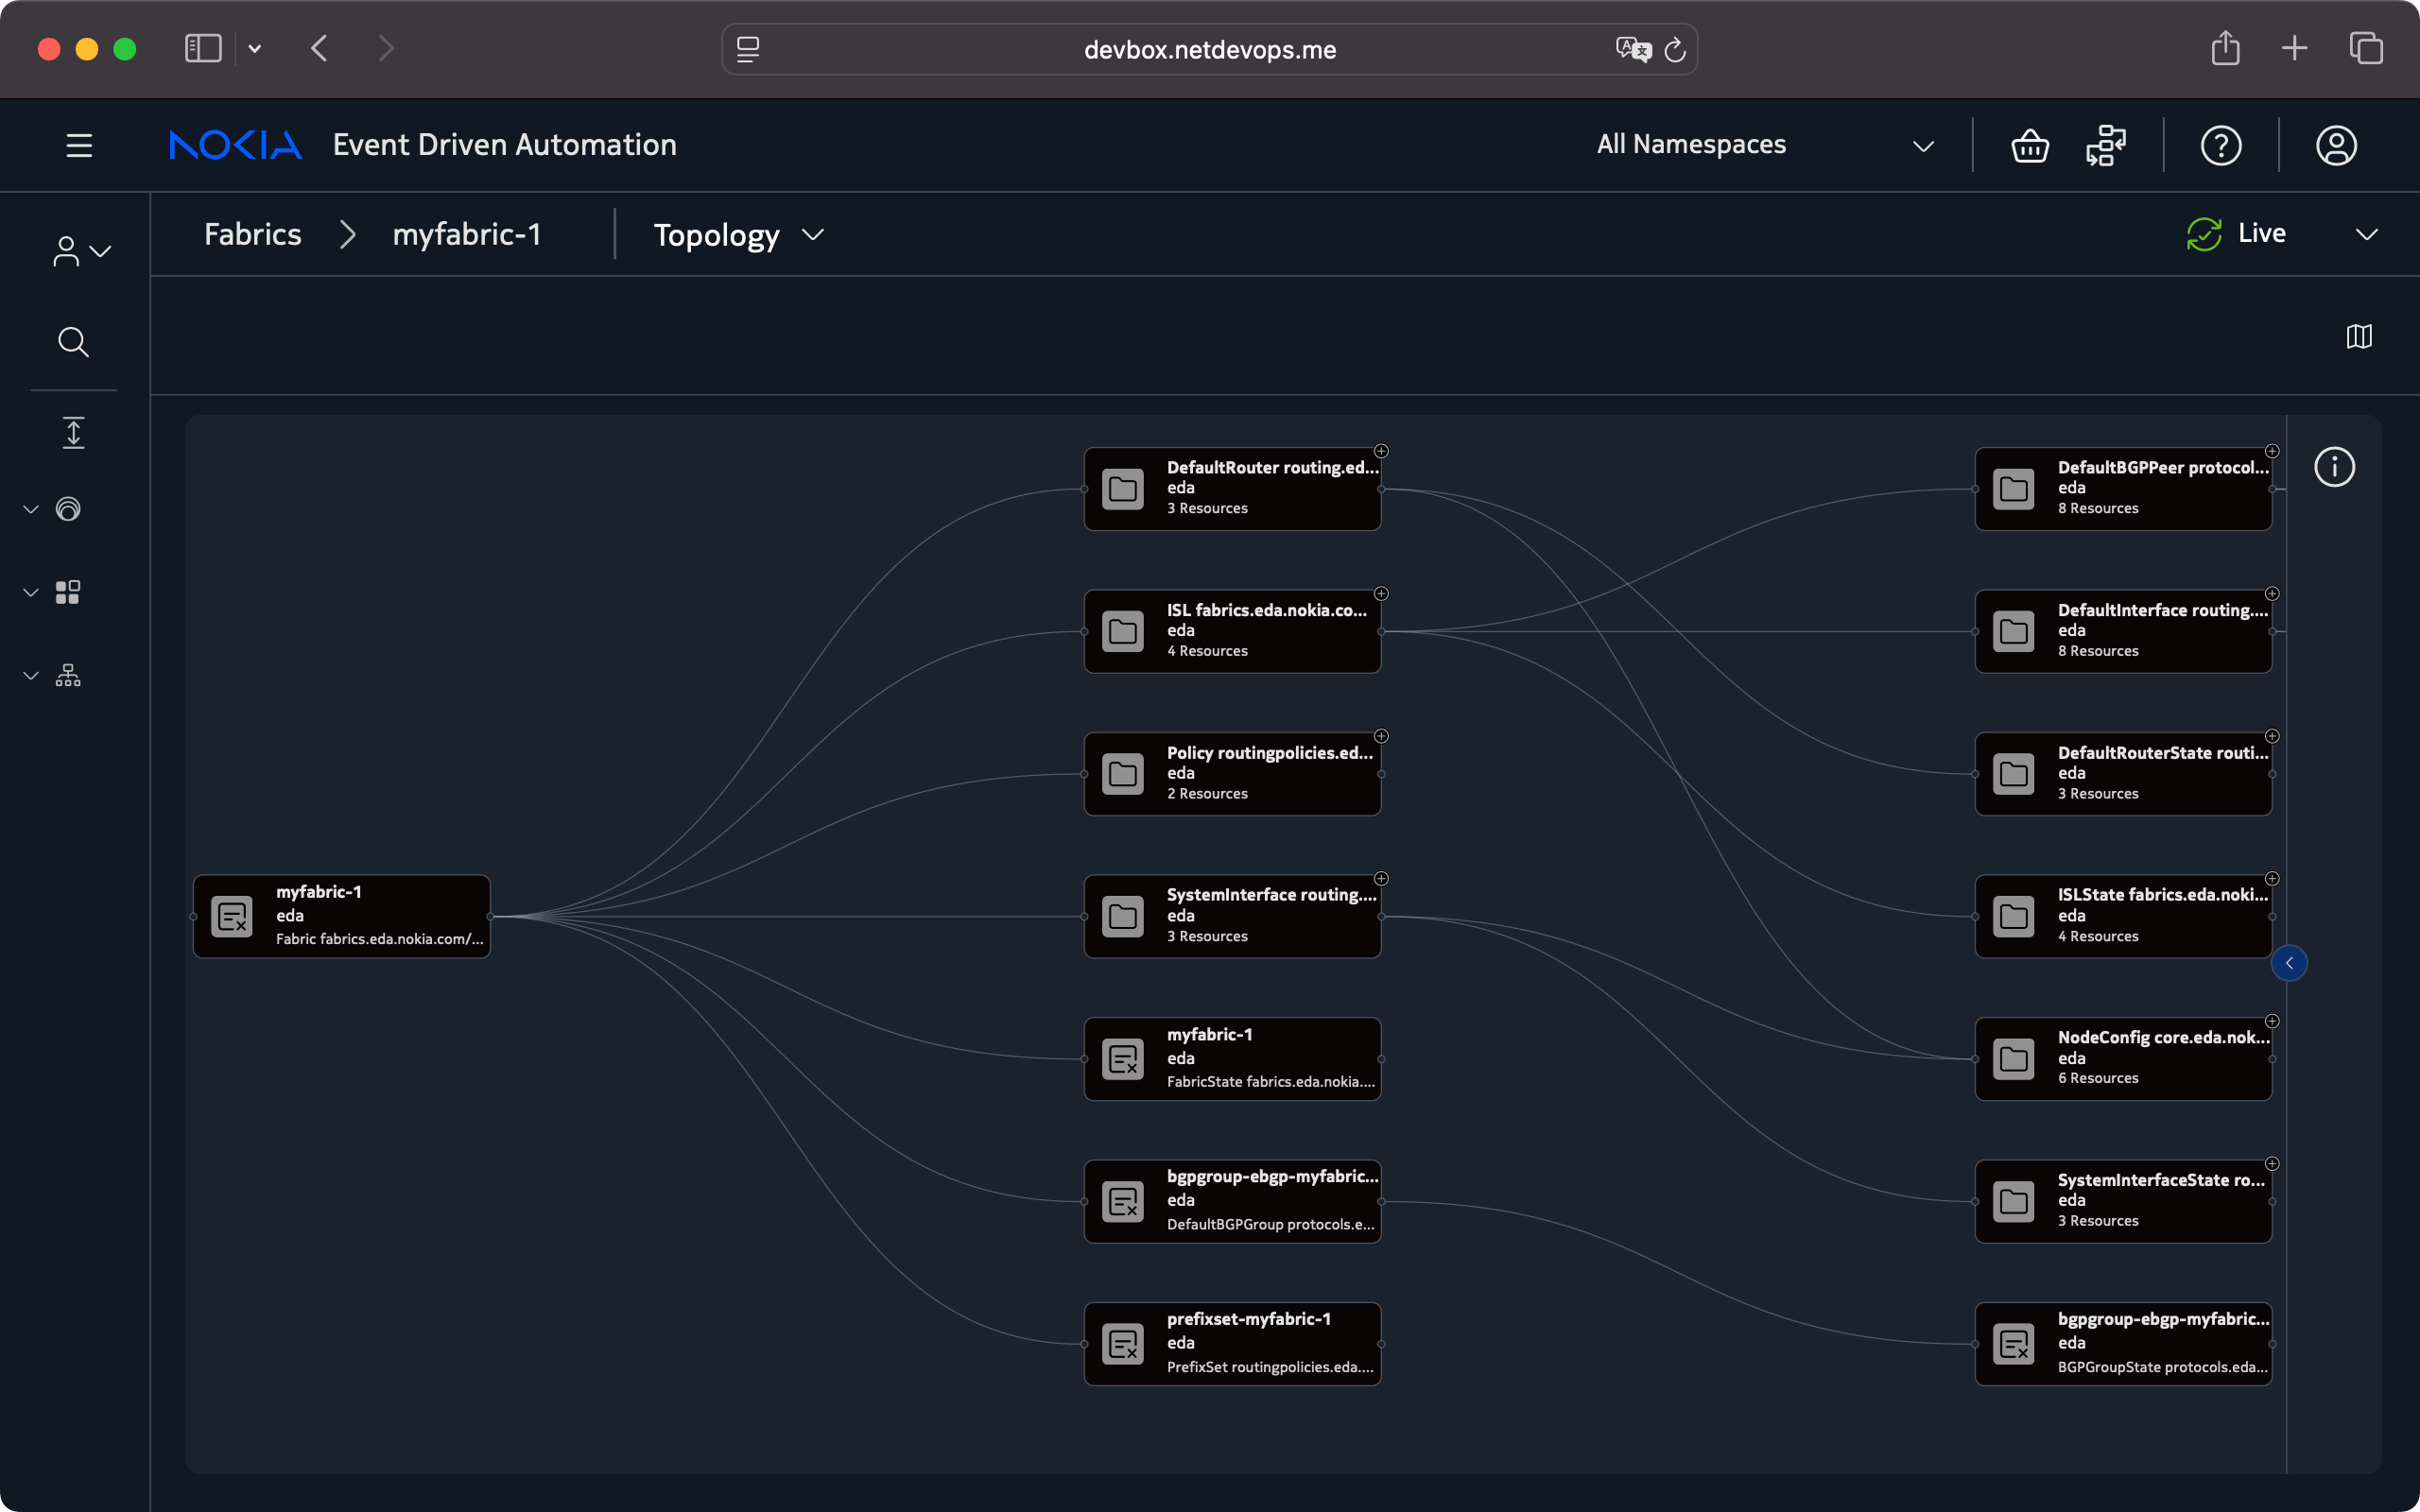Click the Fabrics breadcrumb link
Viewport: 2420px width, 1512px height.
[252, 235]
